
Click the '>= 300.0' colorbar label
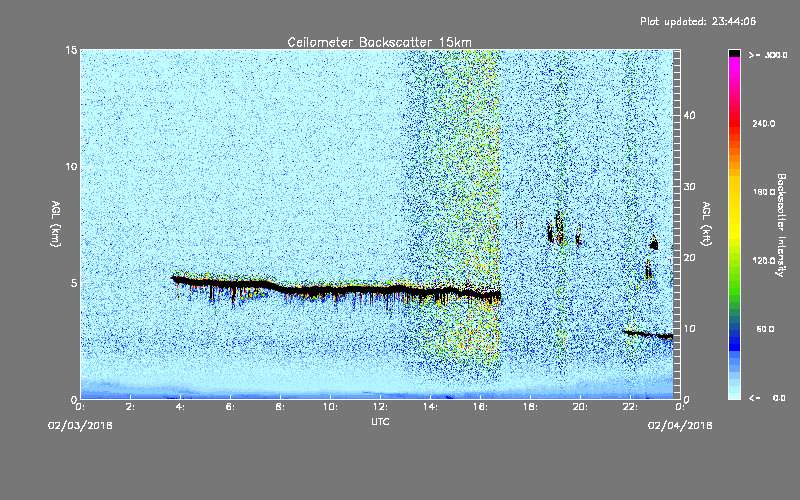(x=768, y=55)
